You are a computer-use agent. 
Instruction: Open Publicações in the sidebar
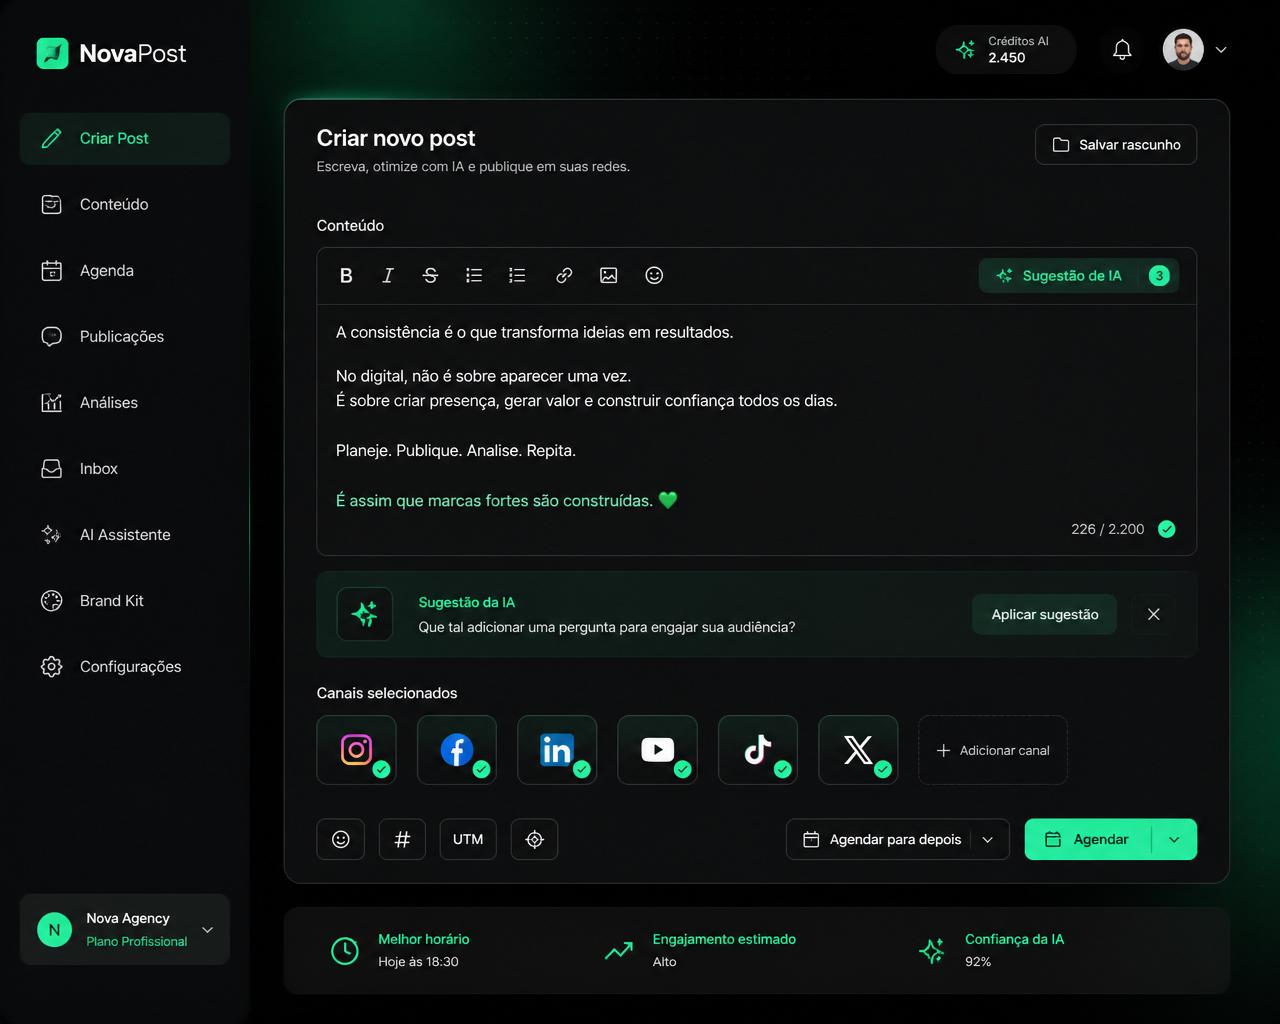[125, 336]
